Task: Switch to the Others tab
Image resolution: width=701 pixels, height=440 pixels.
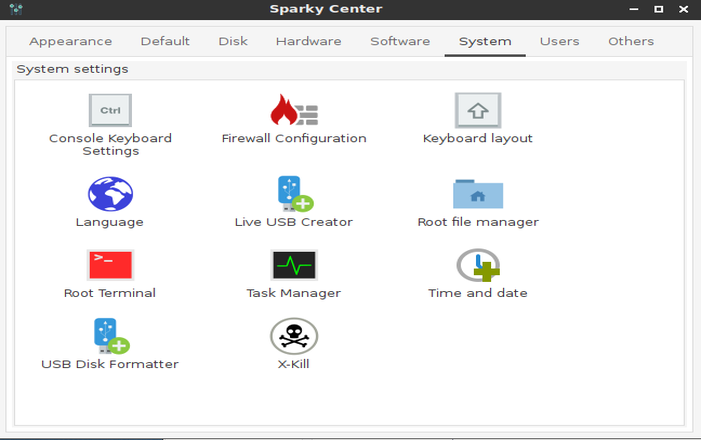Action: [631, 42]
